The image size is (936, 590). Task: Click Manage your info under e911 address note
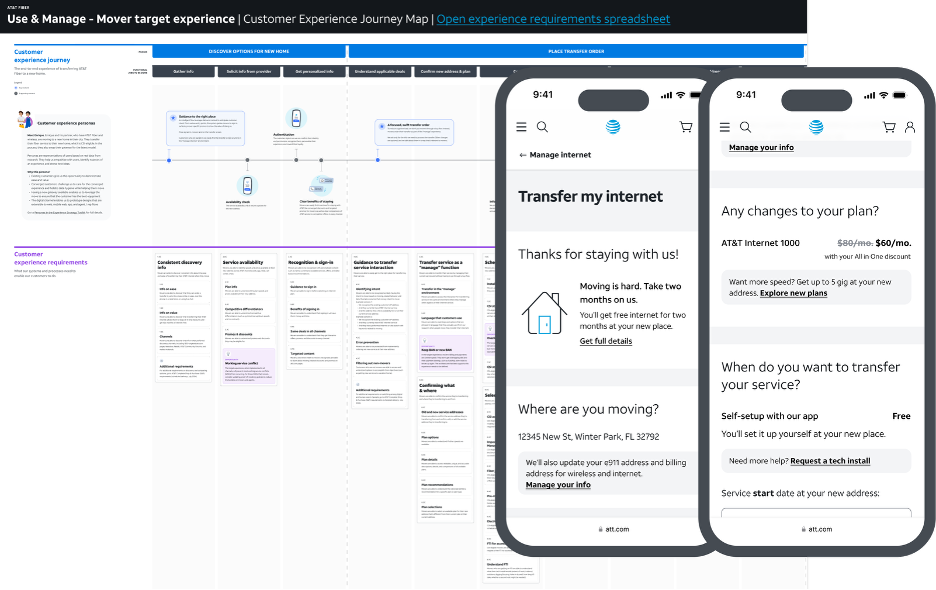[558, 485]
